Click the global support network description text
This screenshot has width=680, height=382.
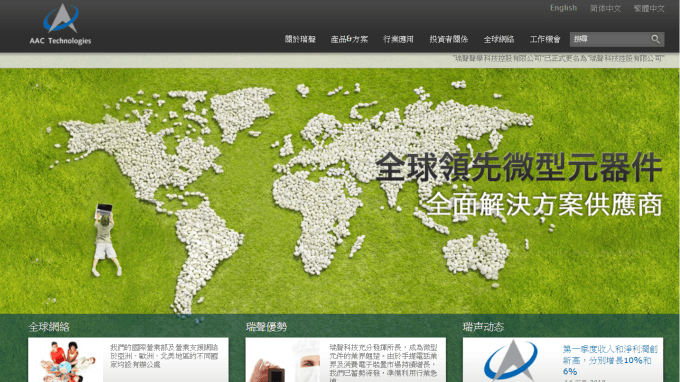click(x=164, y=356)
